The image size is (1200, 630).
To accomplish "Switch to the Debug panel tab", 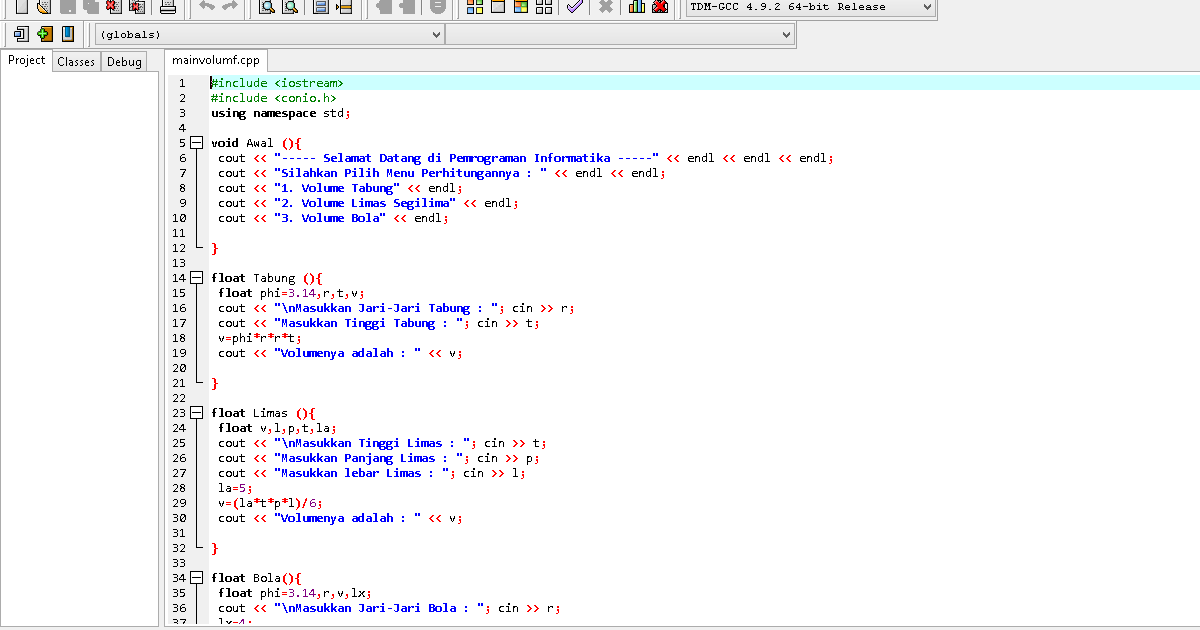I will [124, 61].
